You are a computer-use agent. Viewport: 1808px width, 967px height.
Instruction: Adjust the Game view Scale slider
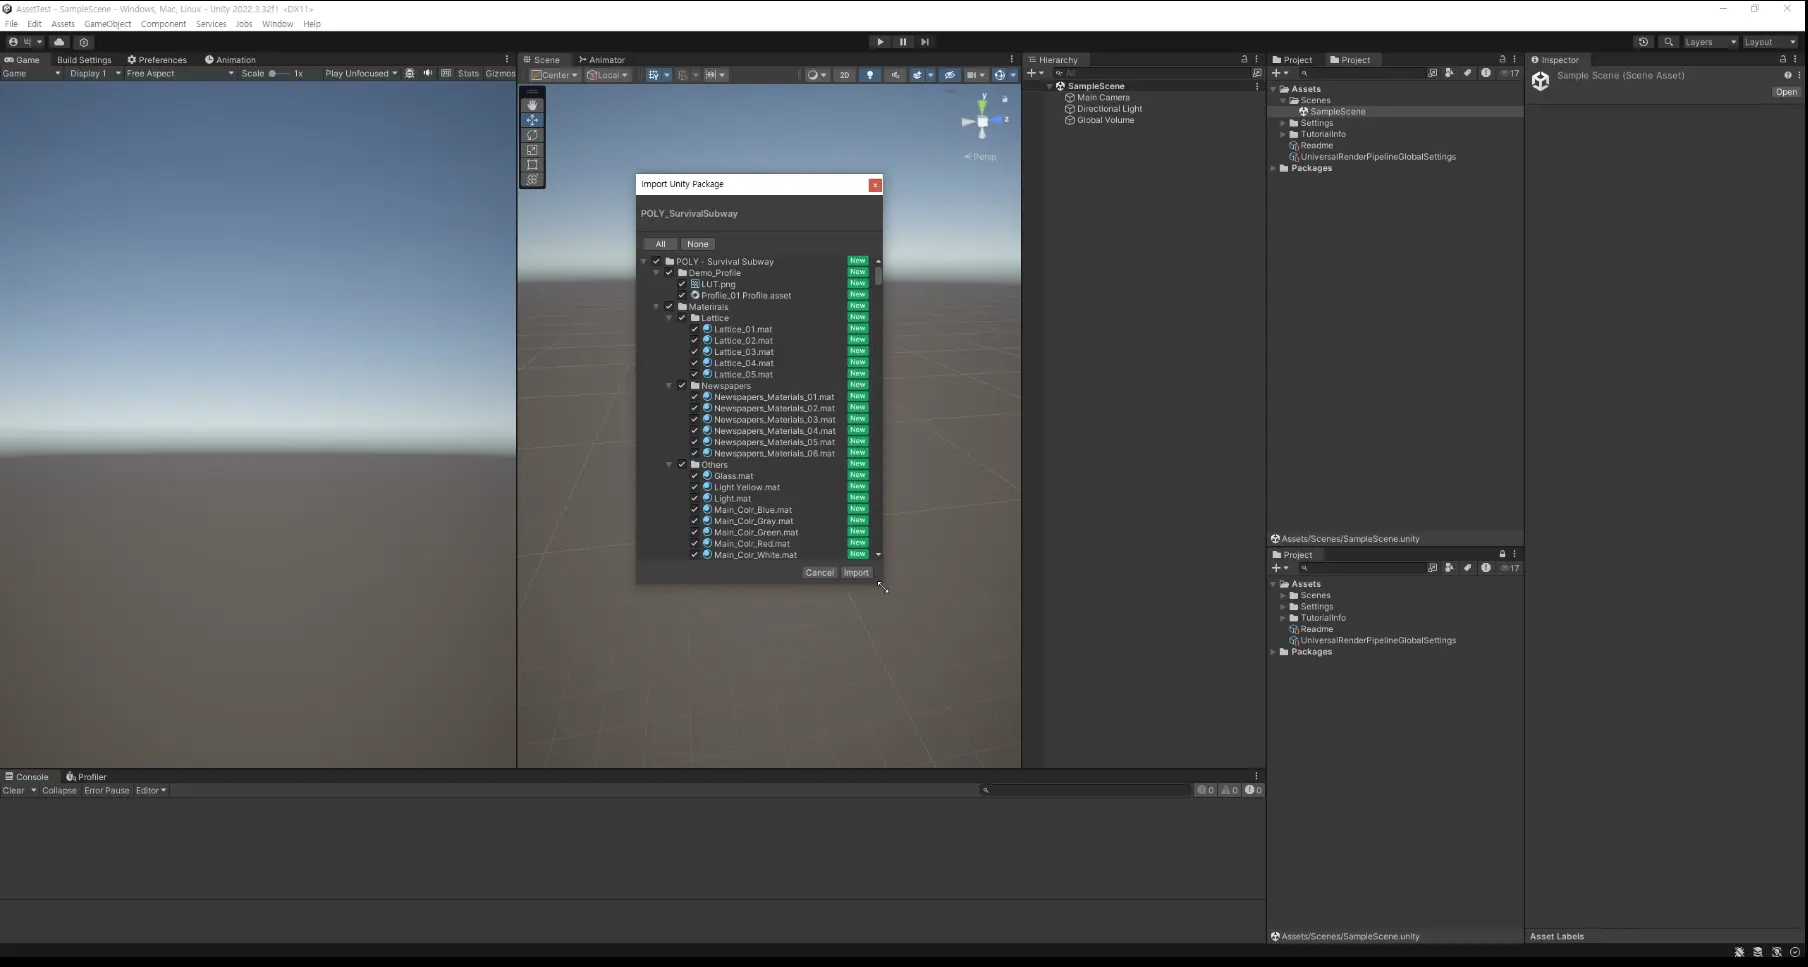coord(278,73)
